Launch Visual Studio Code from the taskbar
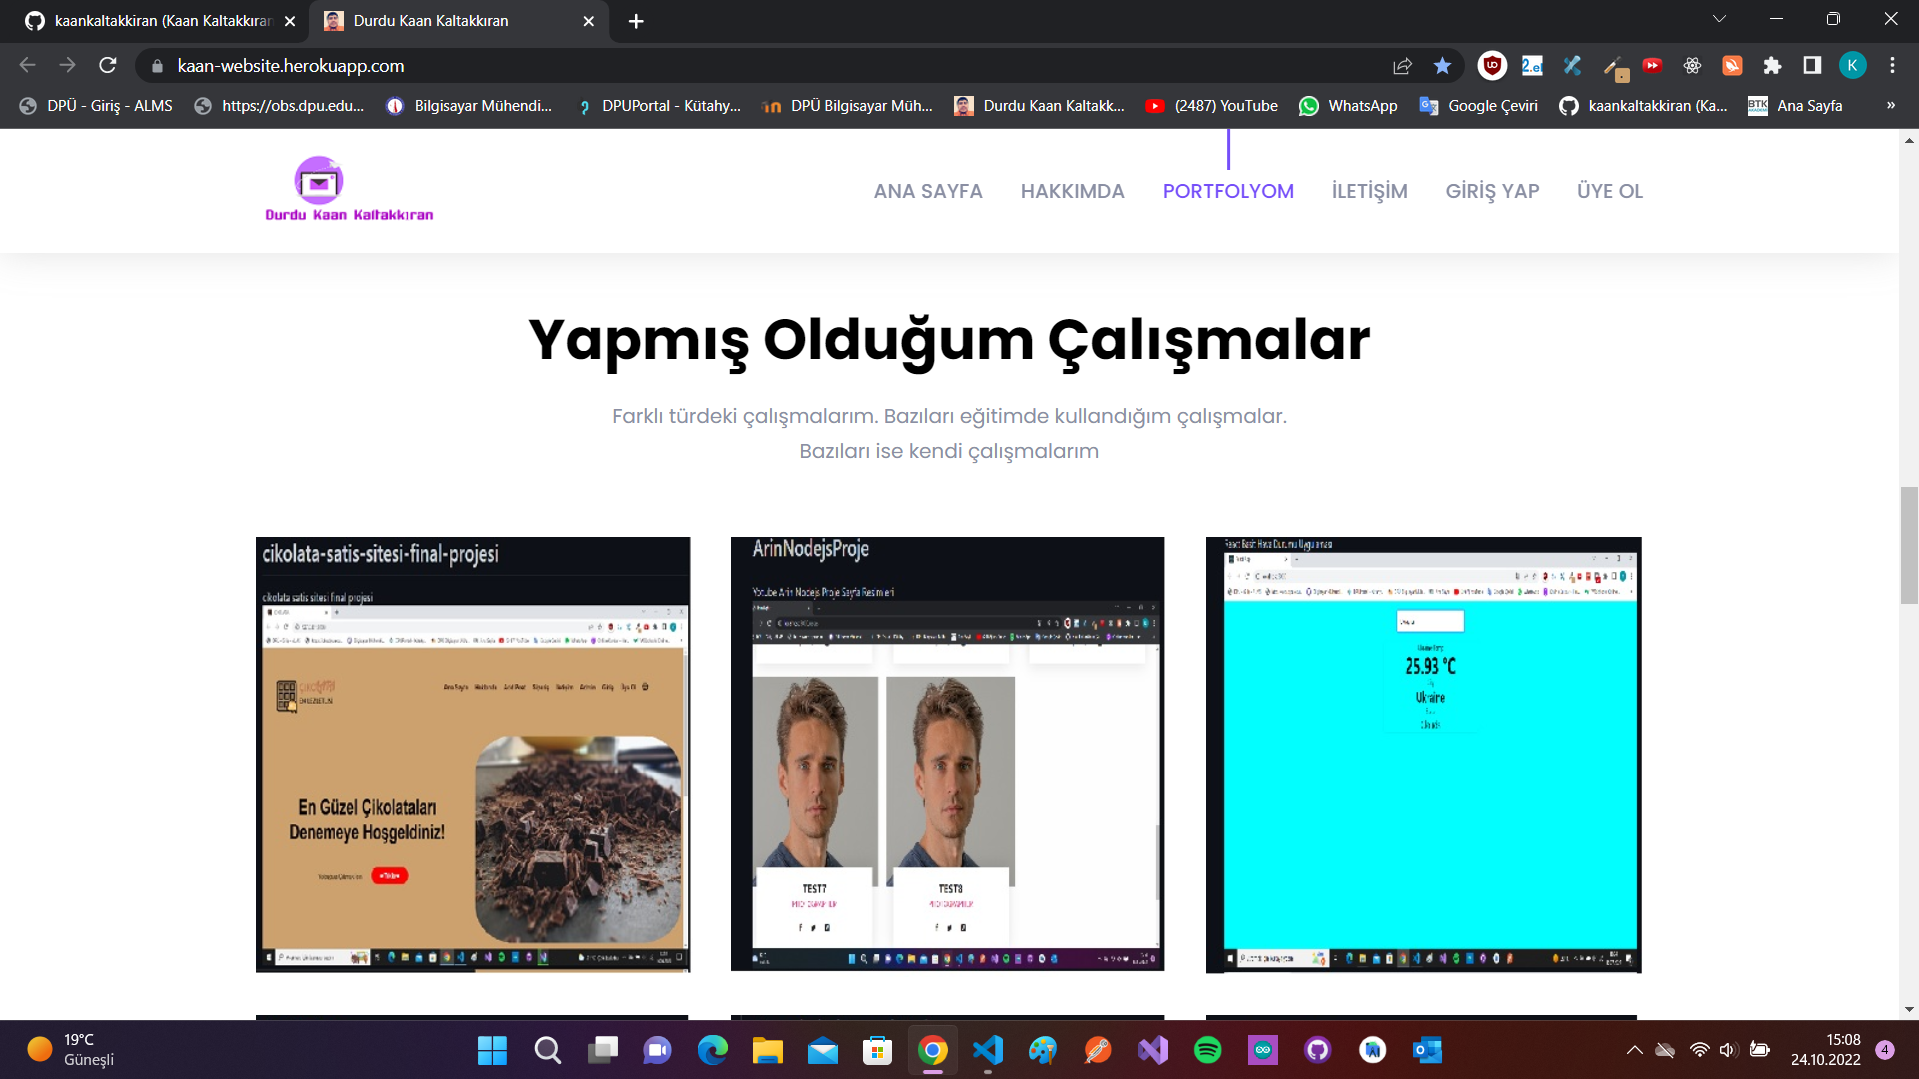This screenshot has width=1919, height=1079. (x=988, y=1051)
